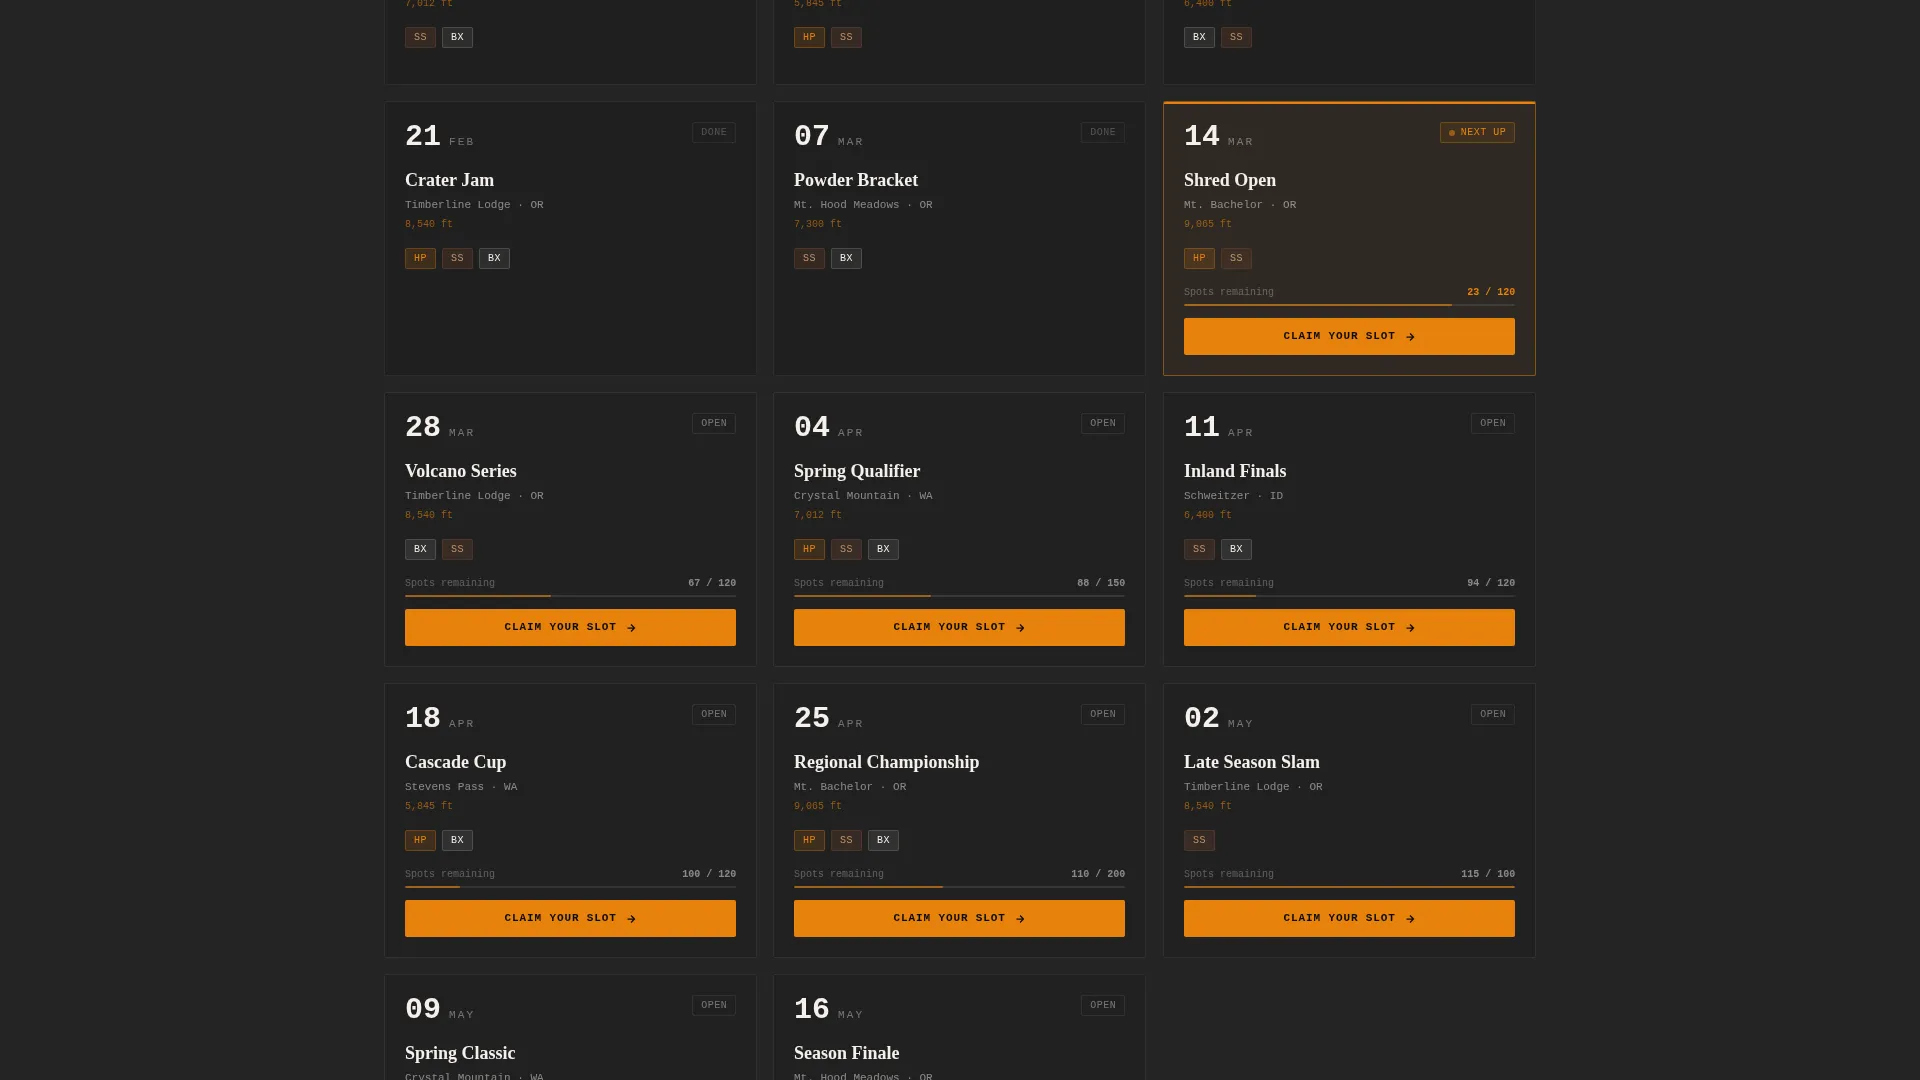Select the BX tag on Regional Championship

883,841
